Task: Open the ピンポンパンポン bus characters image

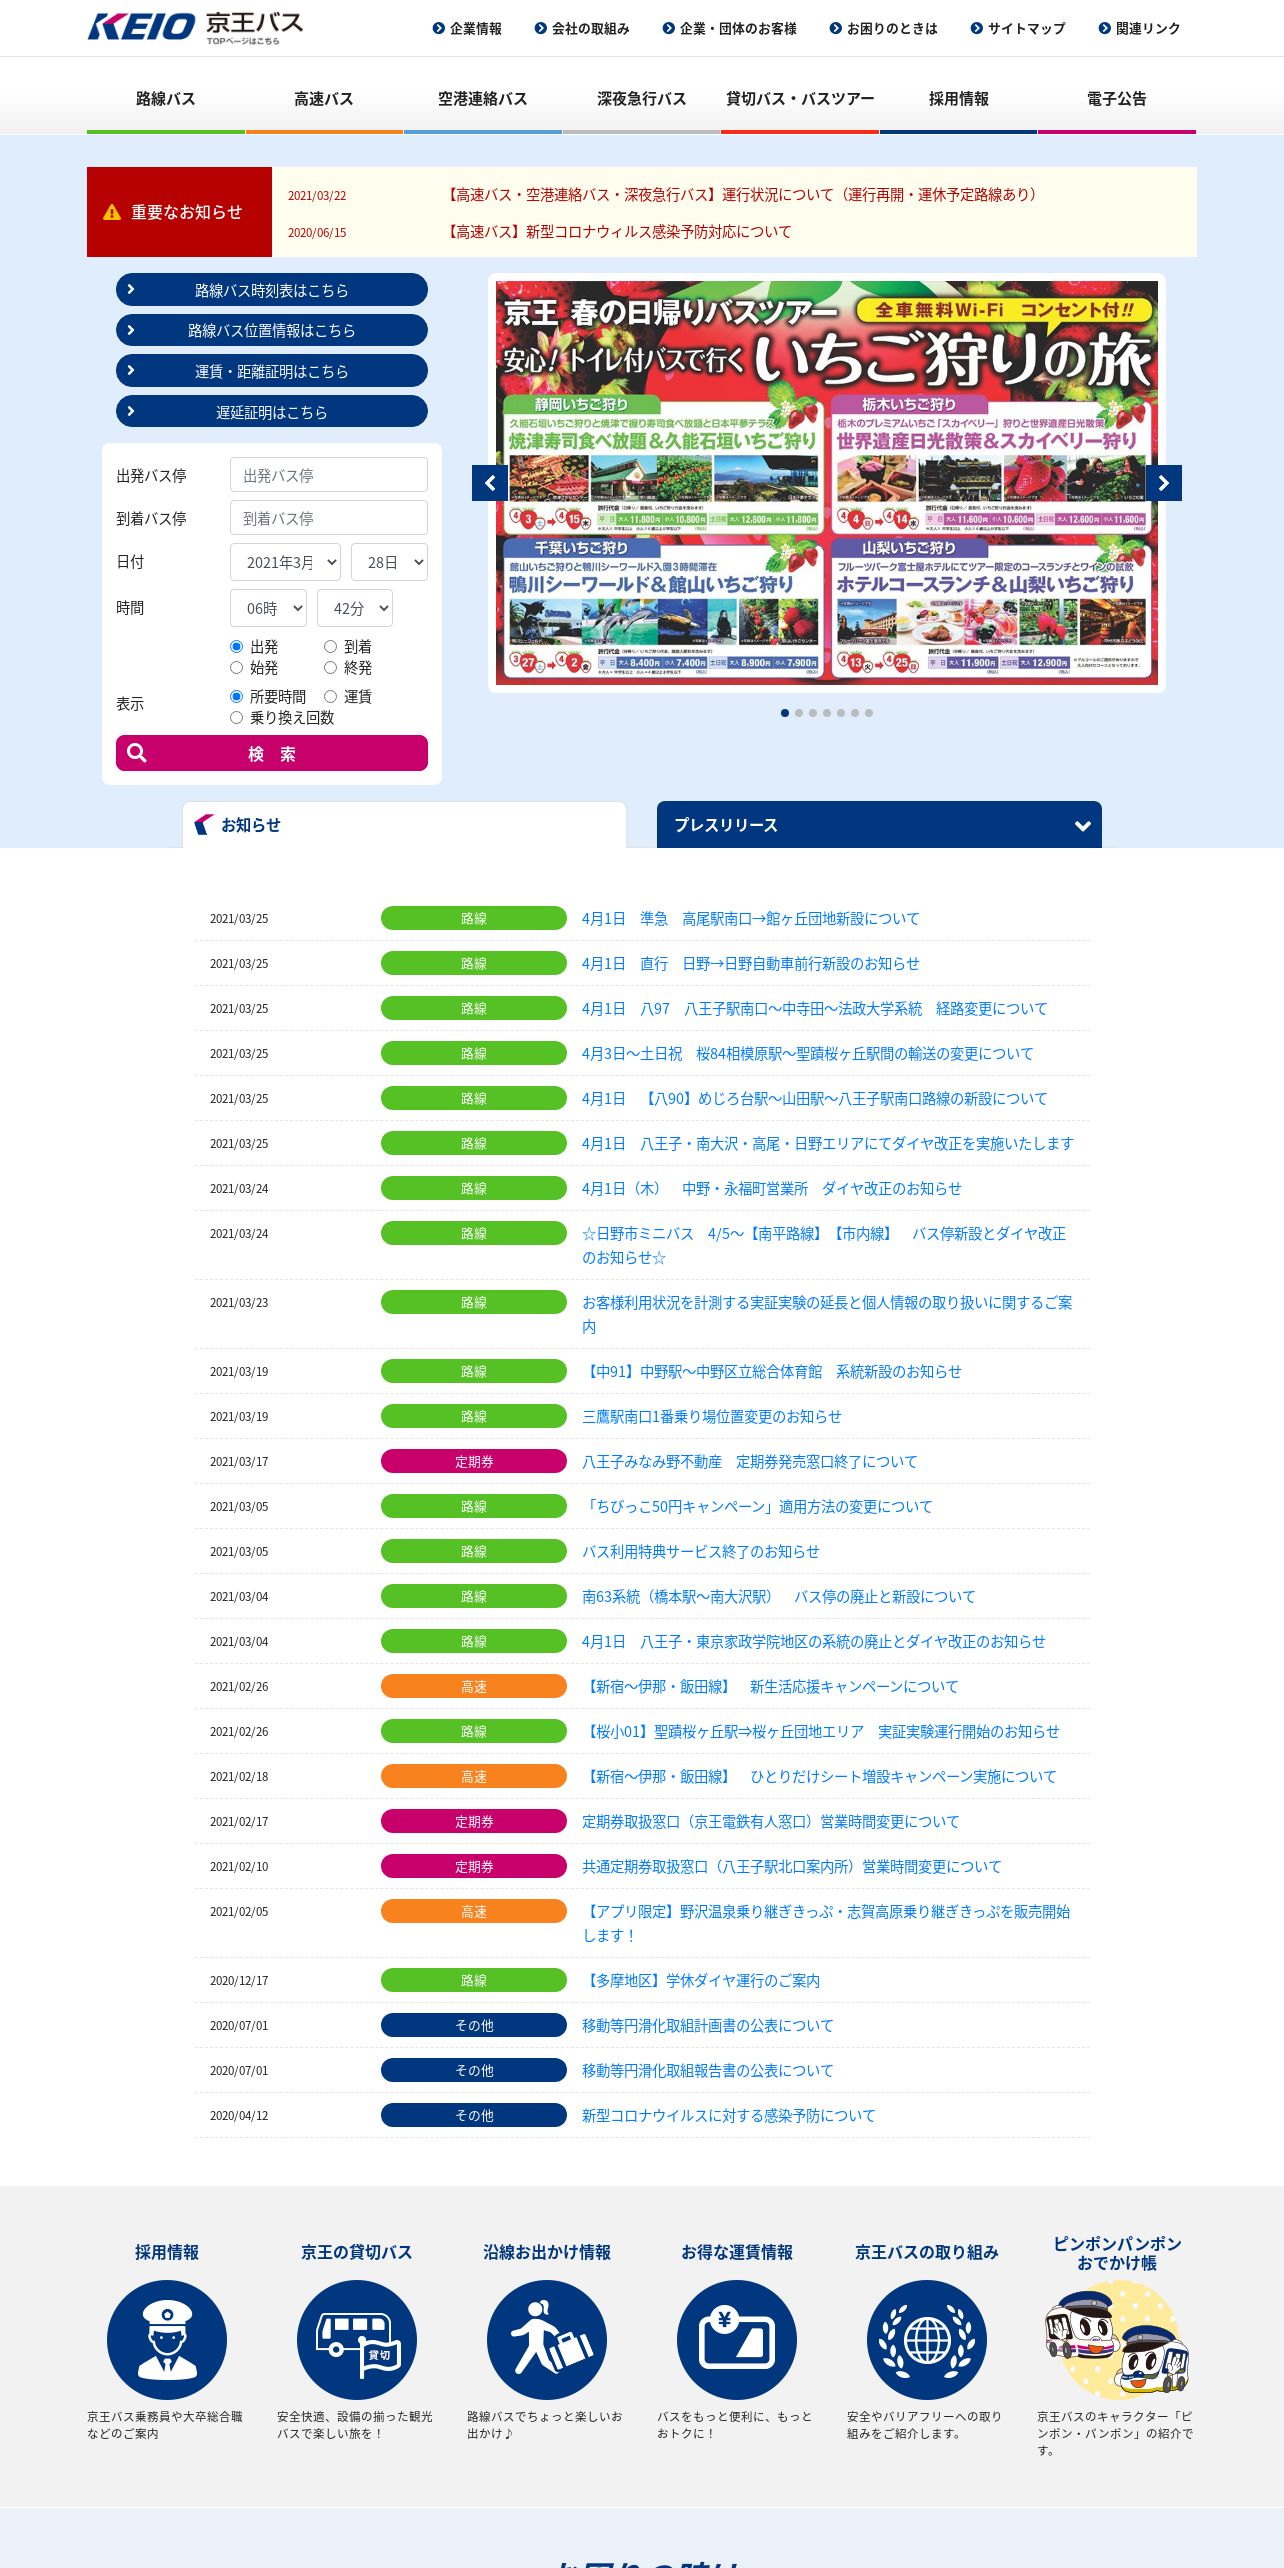Action: pyautogui.click(x=1117, y=2339)
